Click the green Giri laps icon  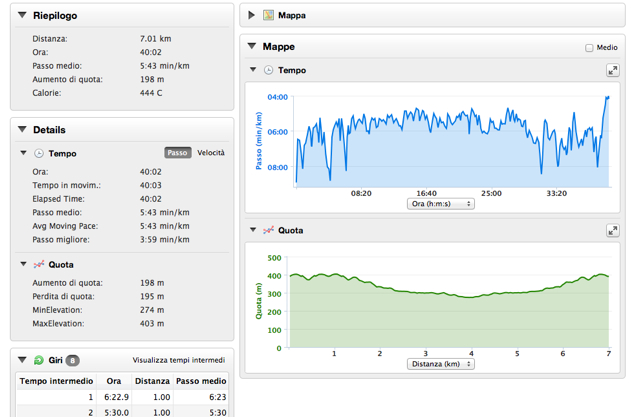(39, 360)
